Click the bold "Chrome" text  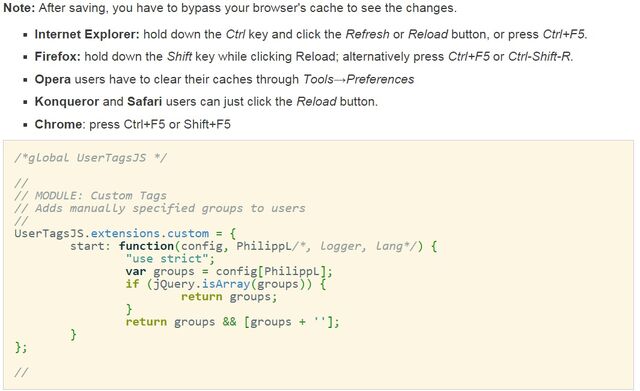58,124
